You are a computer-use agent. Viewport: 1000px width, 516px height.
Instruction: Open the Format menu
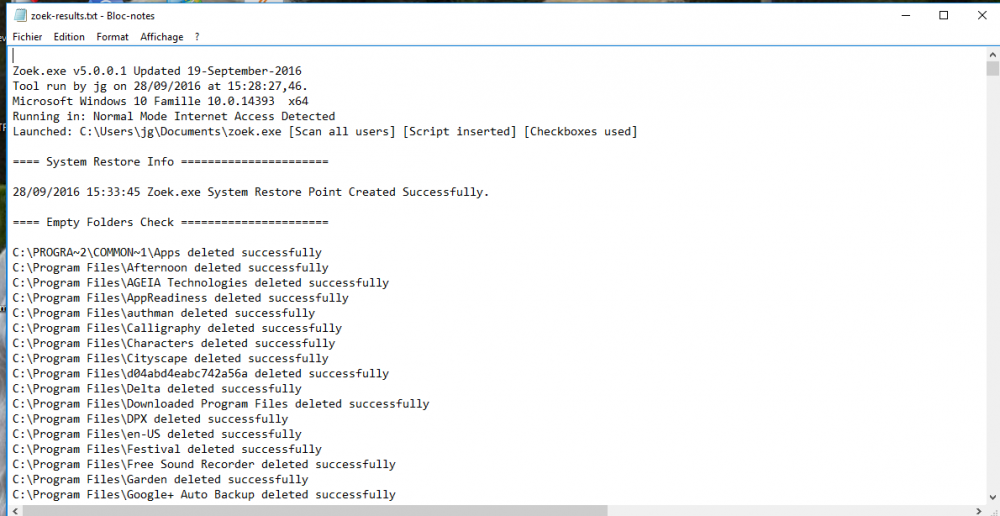(112, 37)
